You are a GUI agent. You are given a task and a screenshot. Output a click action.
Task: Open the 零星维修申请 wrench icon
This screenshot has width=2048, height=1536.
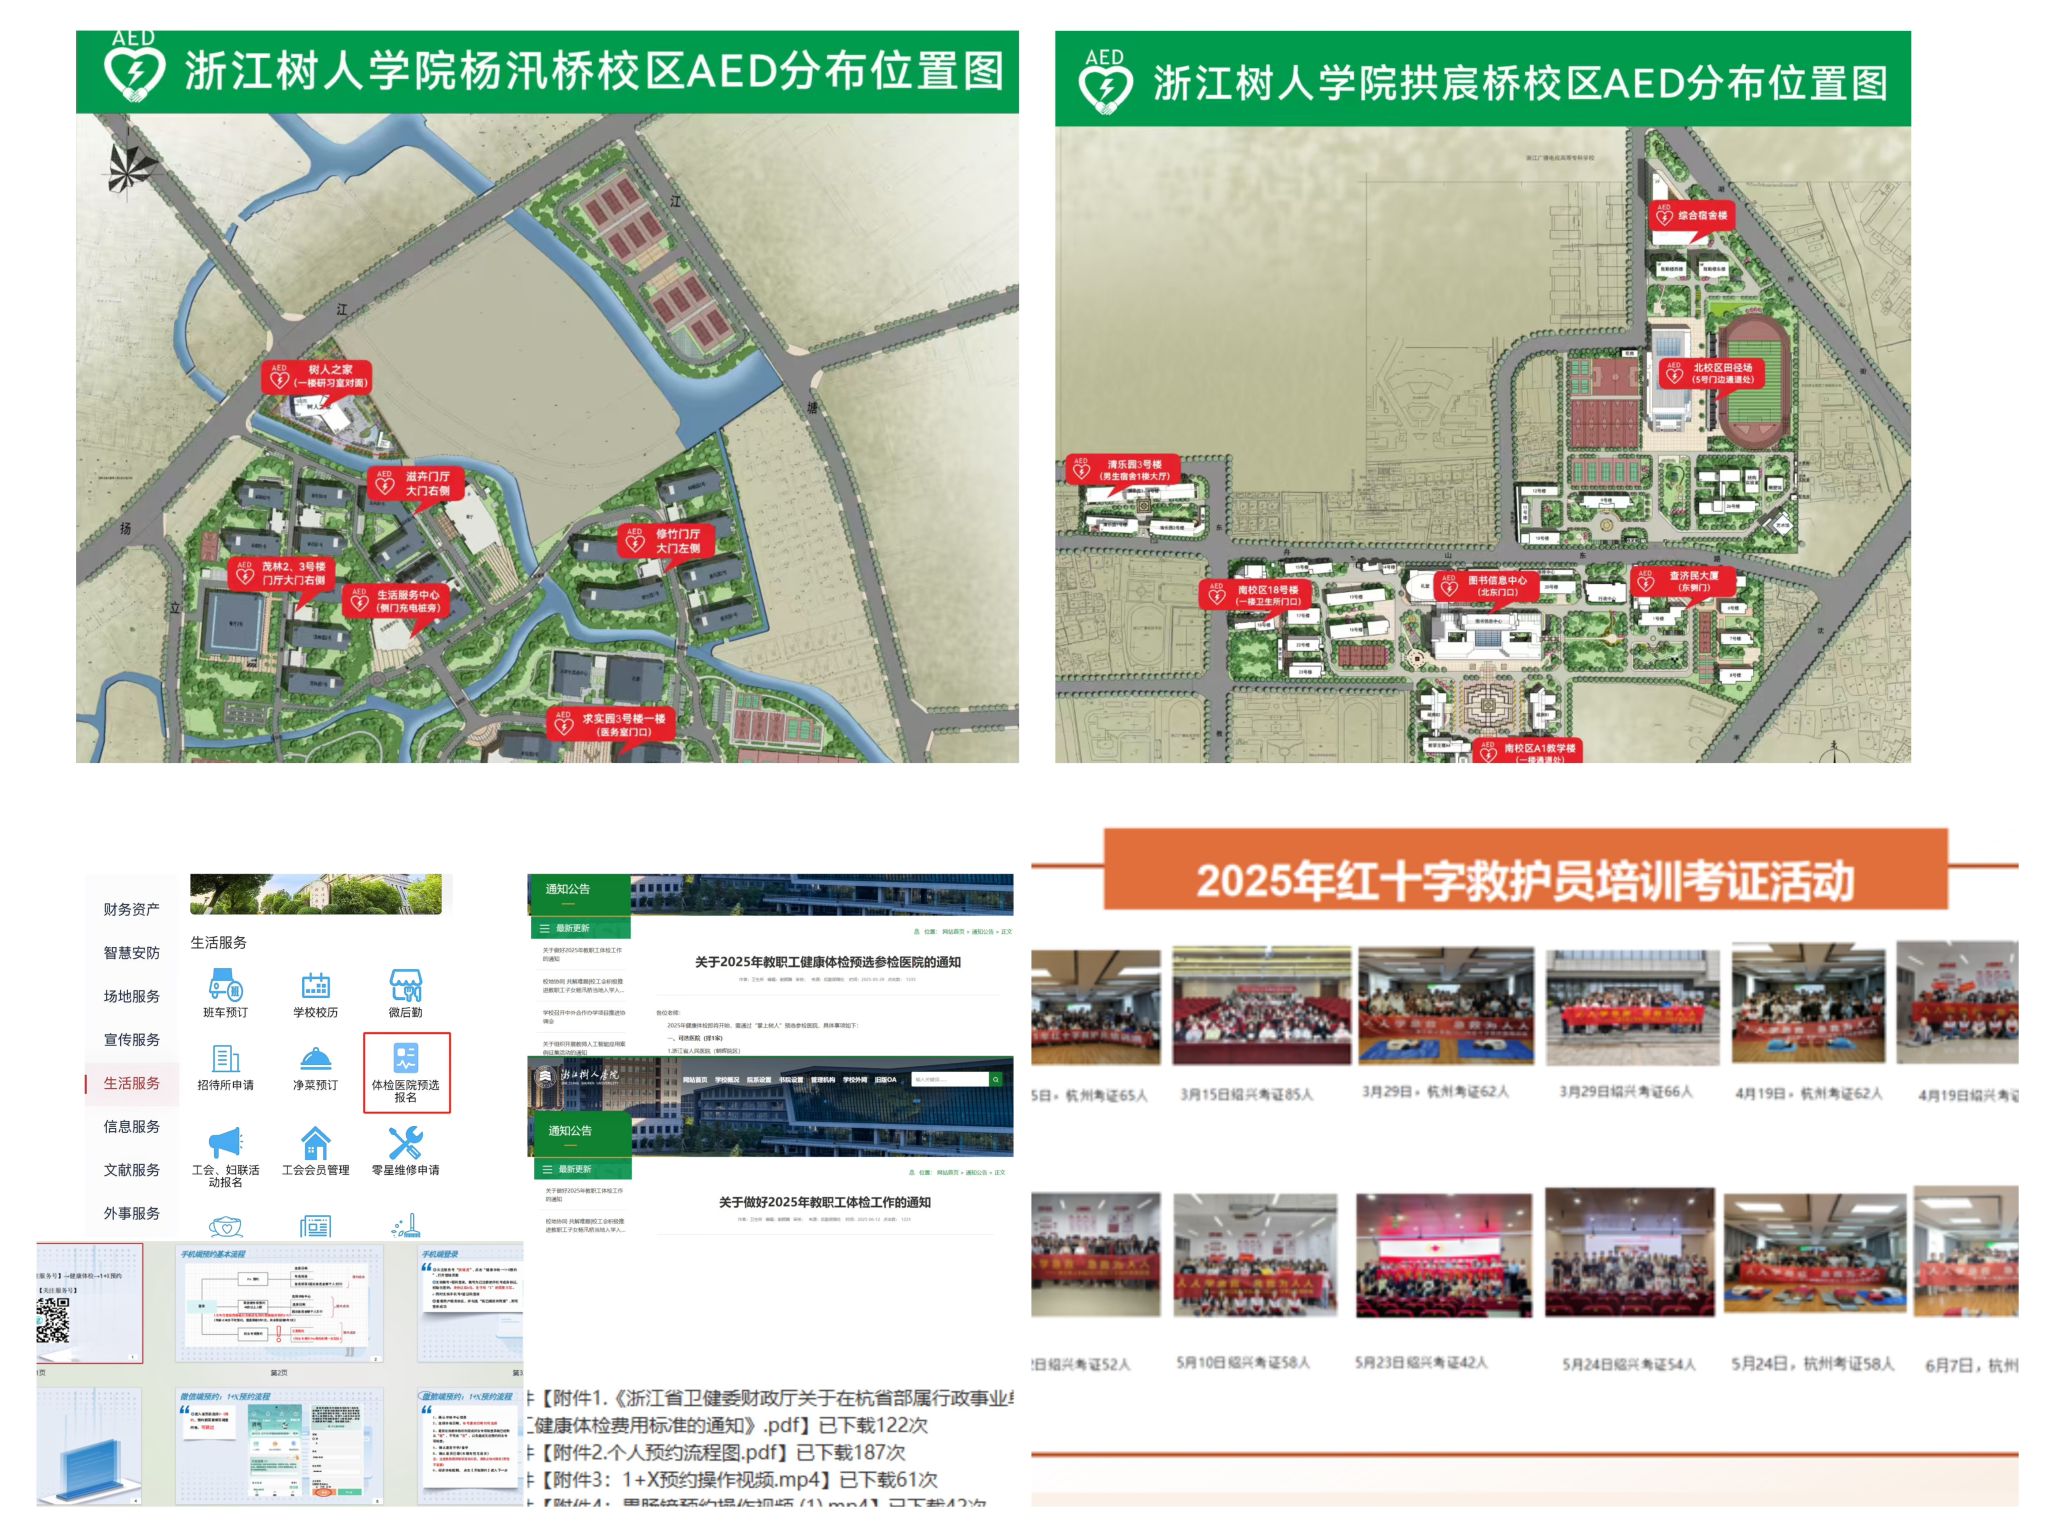click(x=406, y=1143)
